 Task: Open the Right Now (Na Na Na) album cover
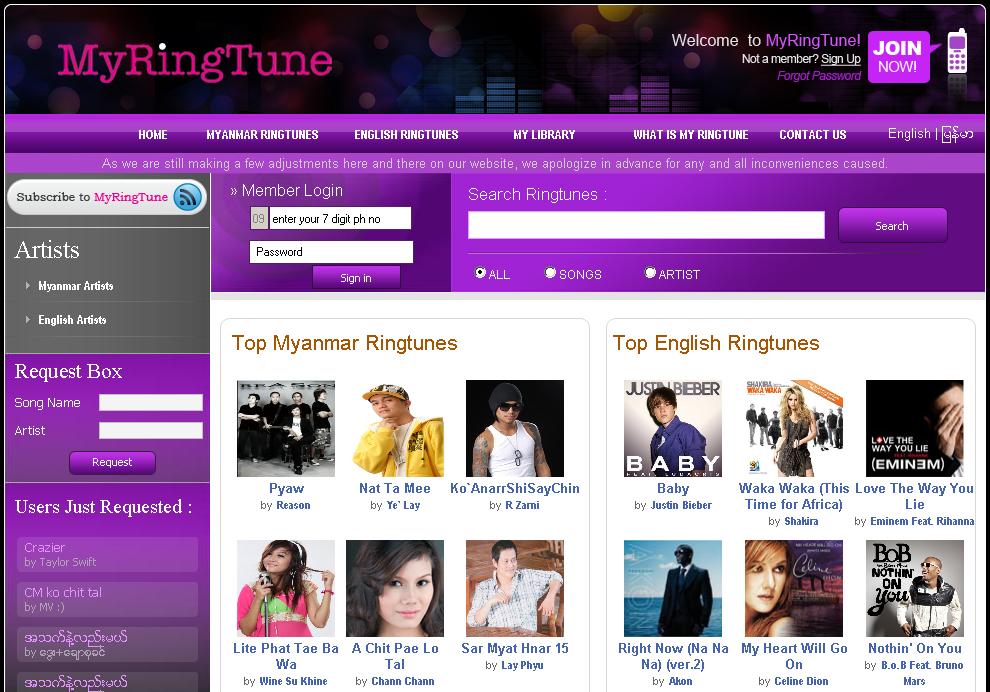[672, 588]
